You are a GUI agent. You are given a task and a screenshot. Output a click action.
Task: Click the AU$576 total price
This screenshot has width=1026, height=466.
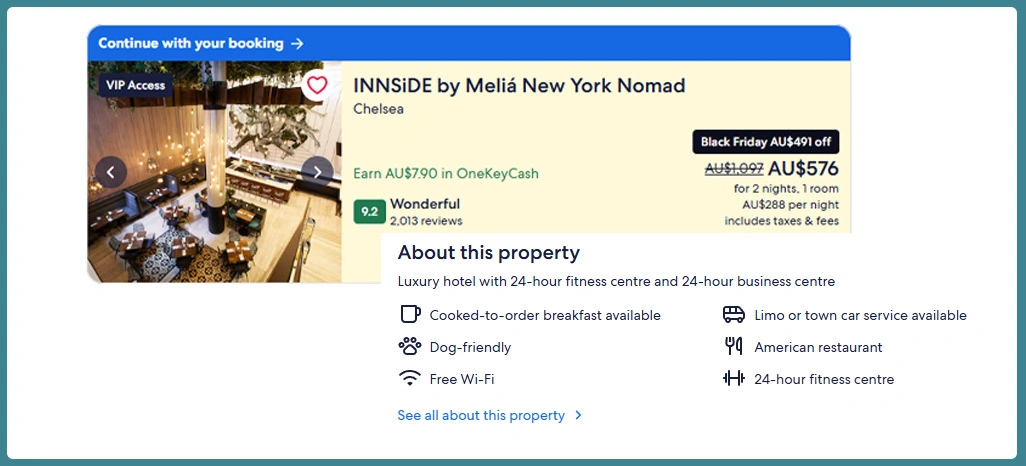coord(803,169)
